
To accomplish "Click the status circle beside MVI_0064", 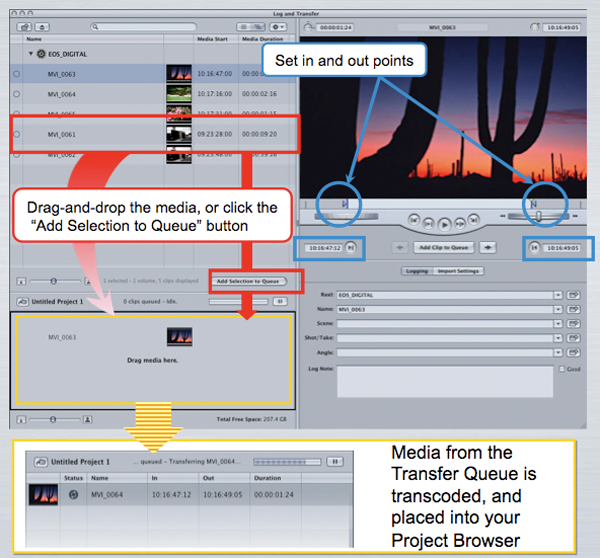I will point(16,94).
